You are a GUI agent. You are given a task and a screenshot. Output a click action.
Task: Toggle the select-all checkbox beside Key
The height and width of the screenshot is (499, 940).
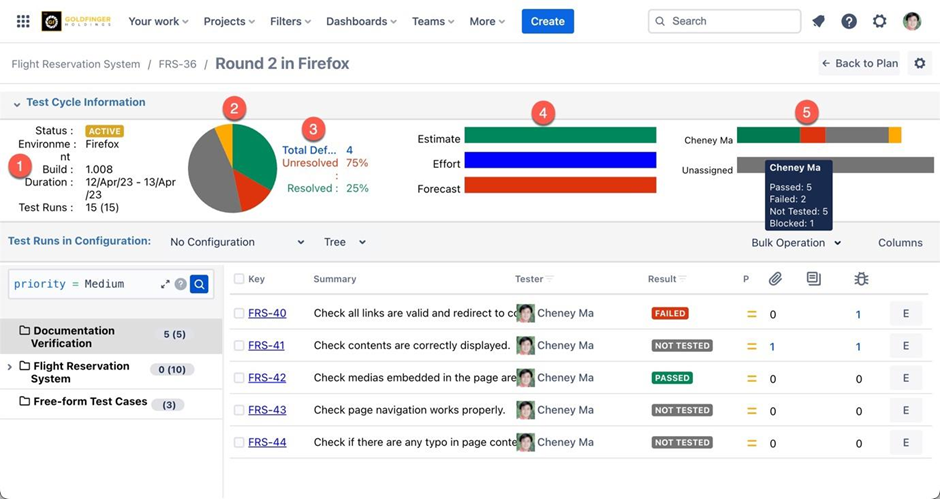pos(239,279)
